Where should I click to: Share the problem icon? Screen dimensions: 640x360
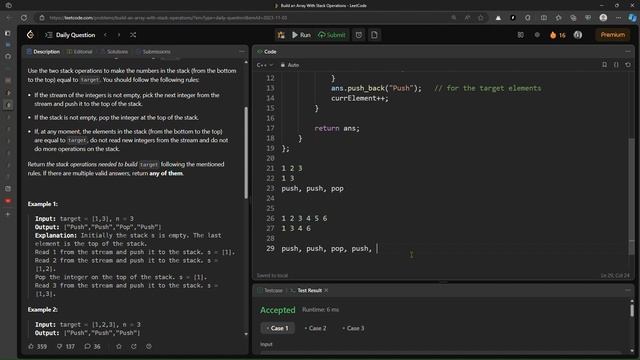pos(133,347)
